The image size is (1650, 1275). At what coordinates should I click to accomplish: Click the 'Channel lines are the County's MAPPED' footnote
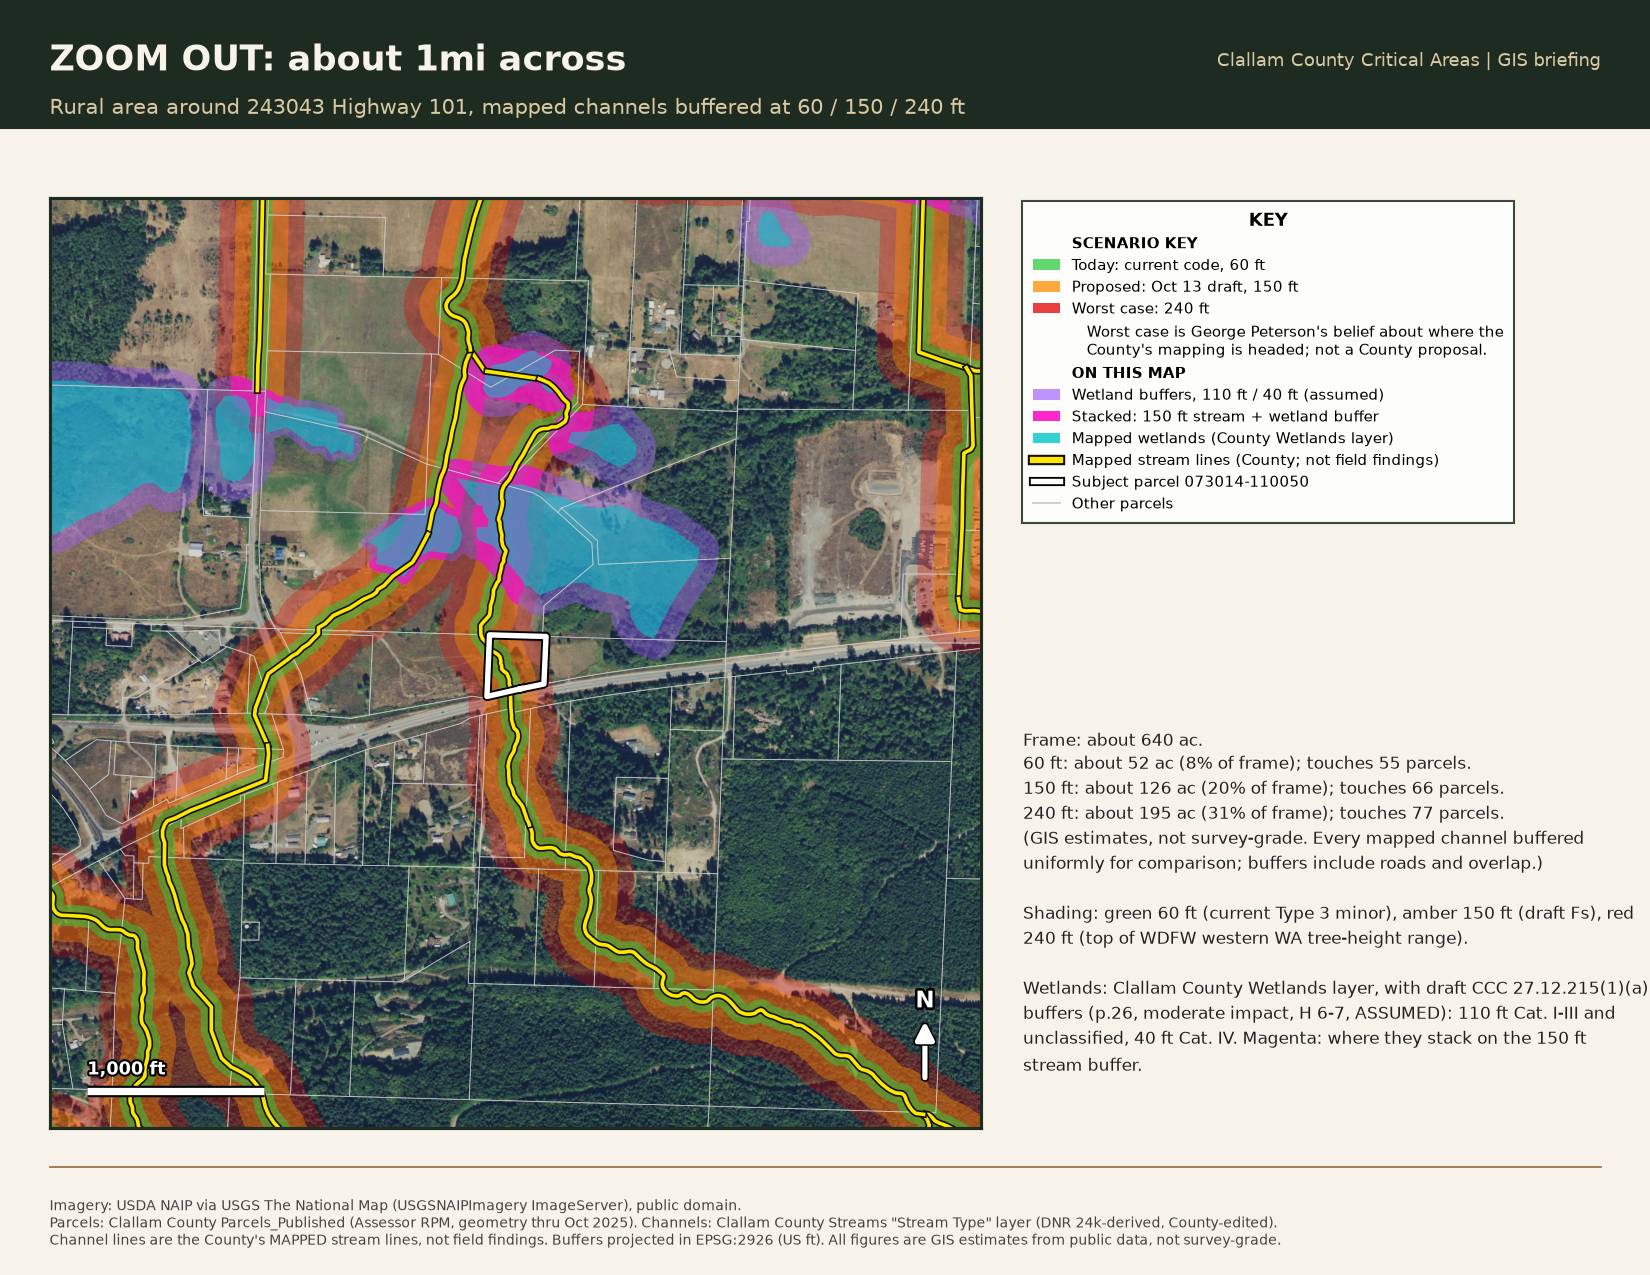coord(665,1240)
